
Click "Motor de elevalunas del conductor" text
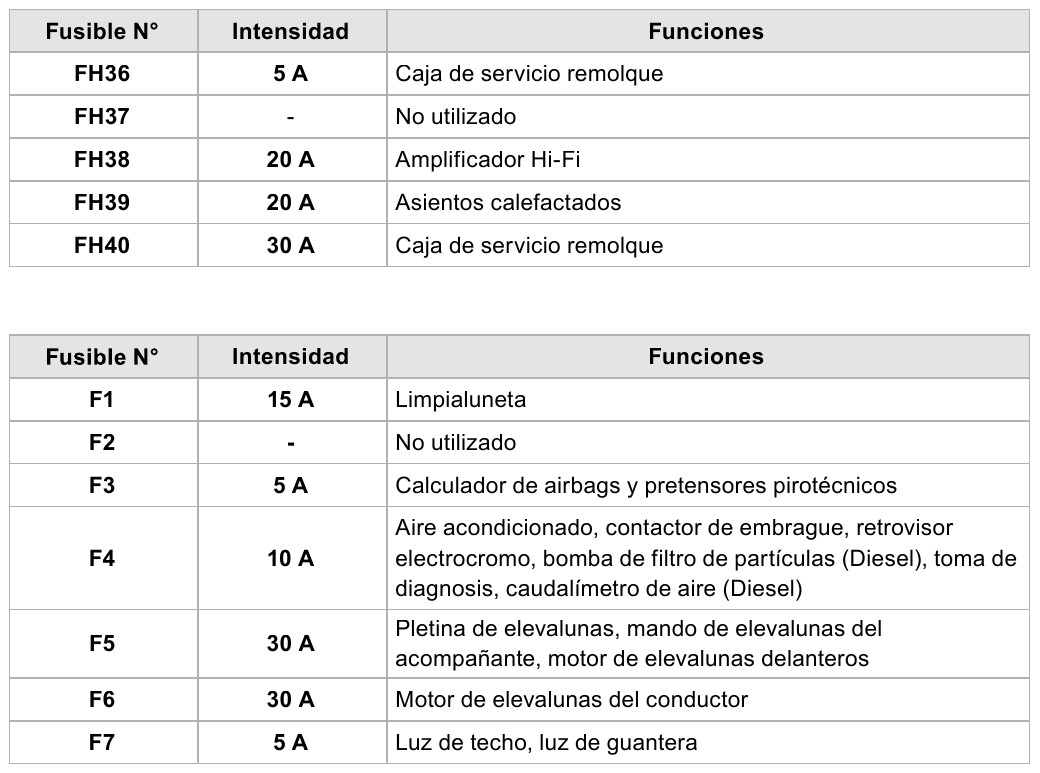(x=572, y=700)
